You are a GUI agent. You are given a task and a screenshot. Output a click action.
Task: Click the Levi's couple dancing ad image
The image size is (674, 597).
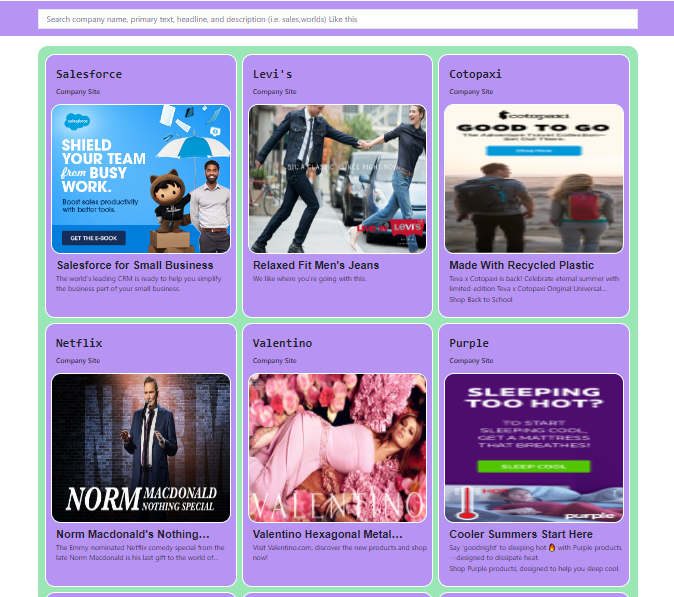337,179
